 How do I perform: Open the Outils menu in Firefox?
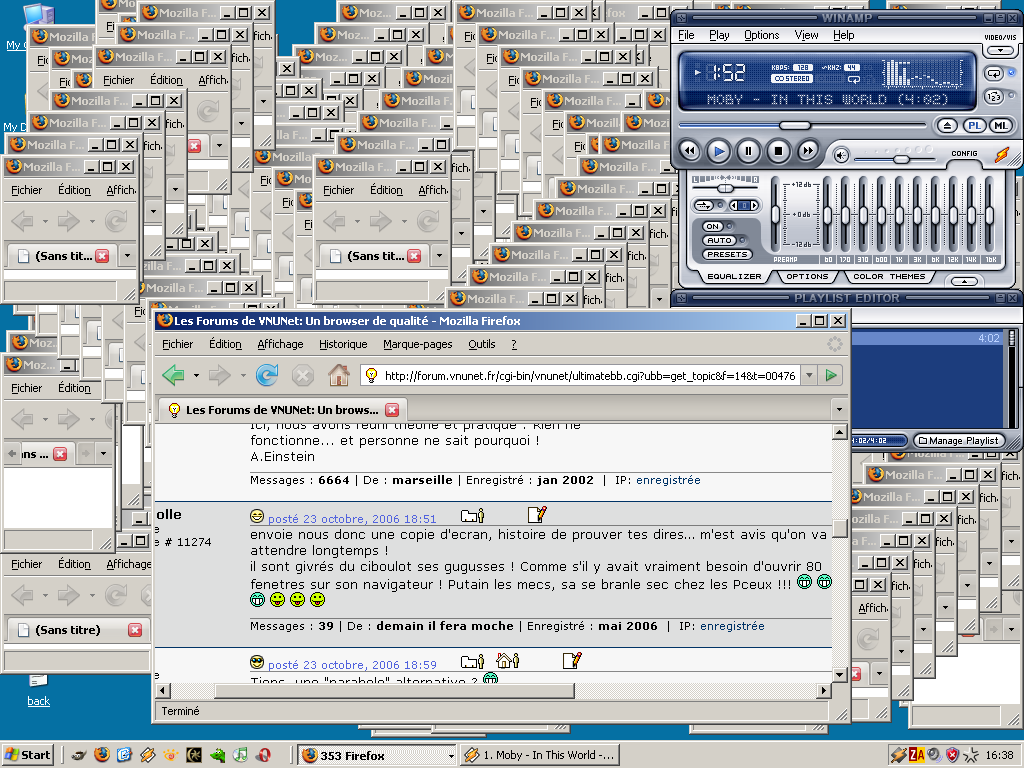point(482,344)
